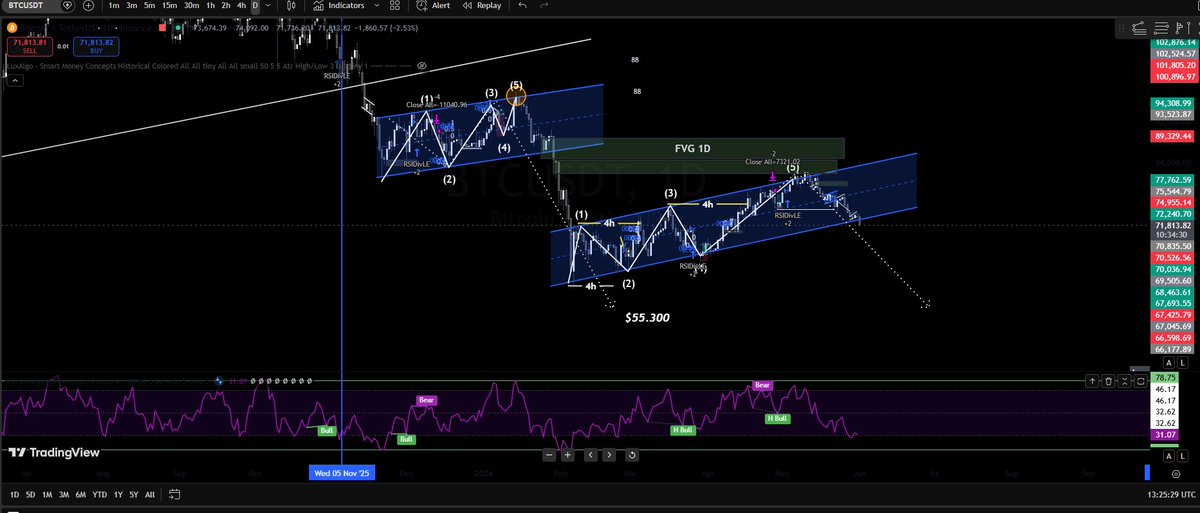
Task: Open the go to date calendar icon
Action: (x=175, y=495)
